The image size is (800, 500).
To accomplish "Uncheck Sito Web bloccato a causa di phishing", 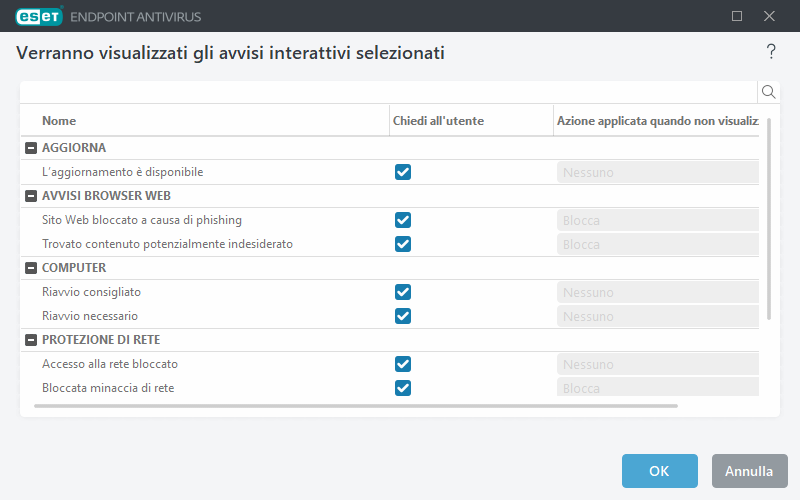I will point(403,220).
